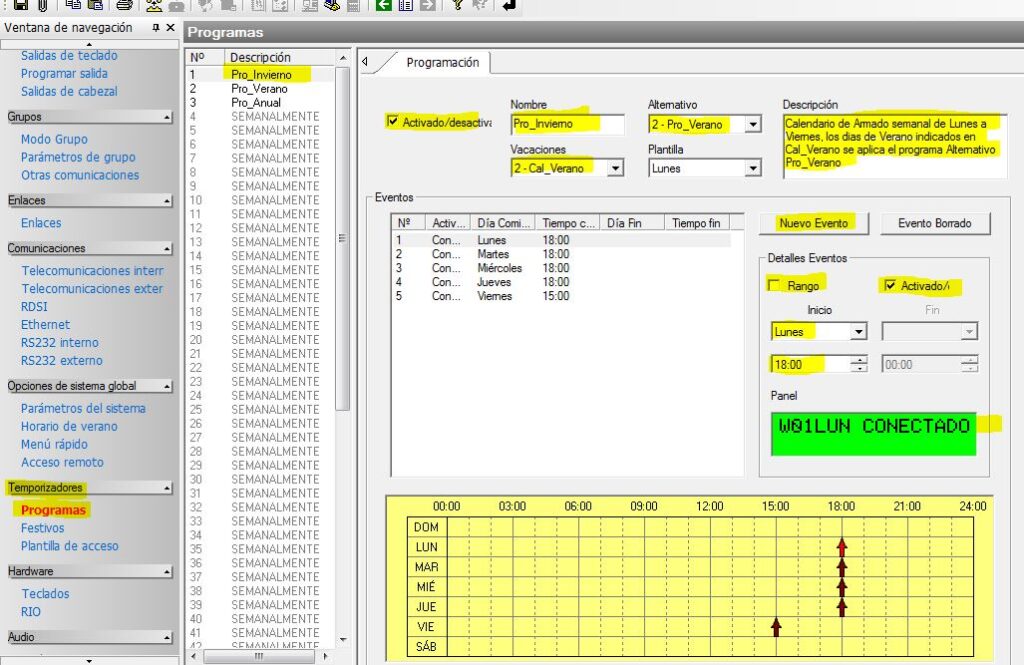Viewport: 1024px width, 665px height.
Task: Select program row Pro_Verano
Action: pos(259,88)
